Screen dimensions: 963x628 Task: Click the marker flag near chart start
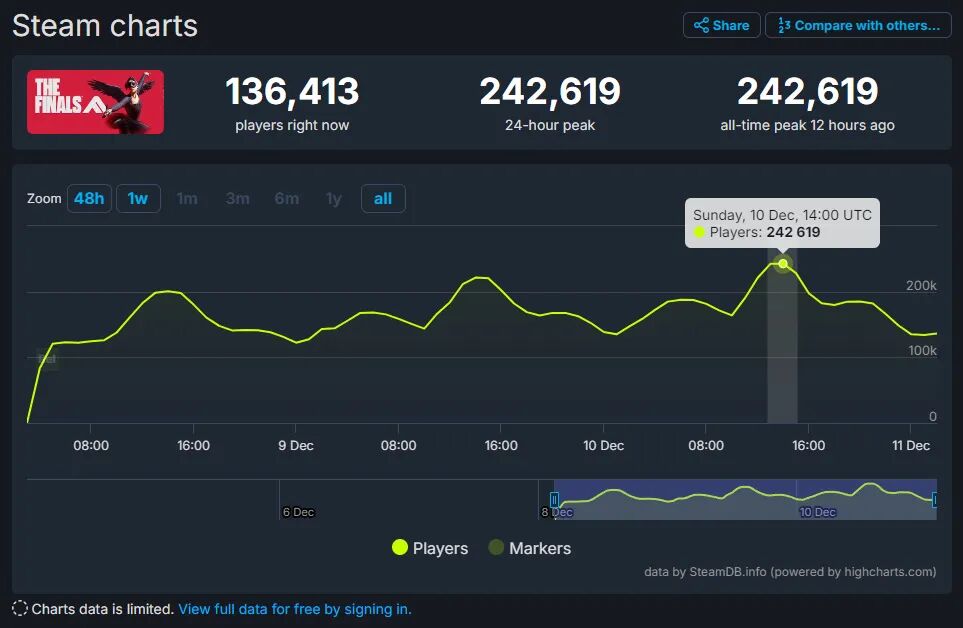(47, 359)
